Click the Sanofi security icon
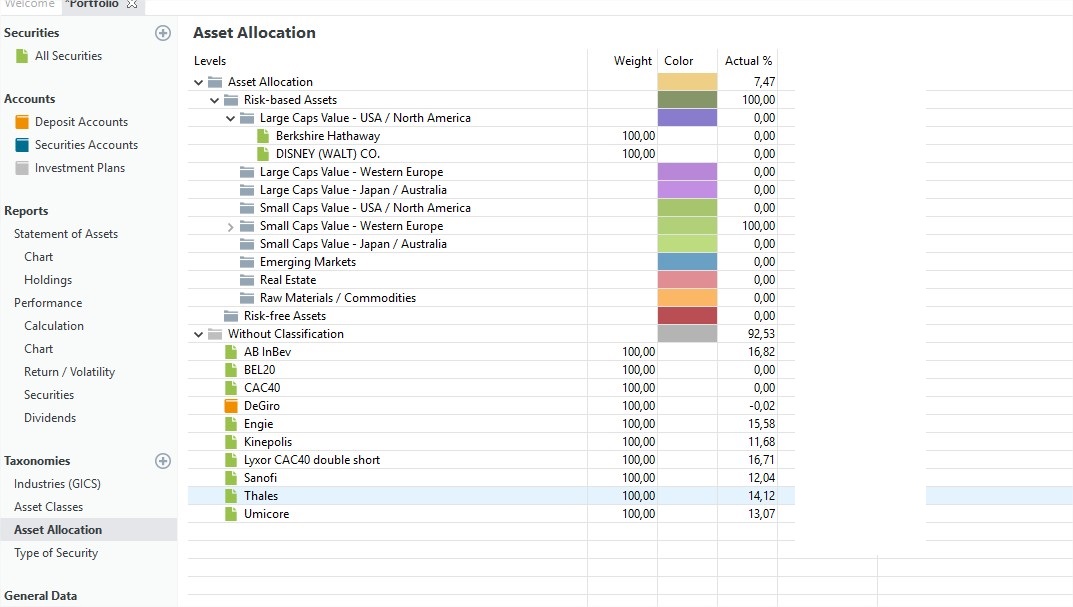The image size is (1073, 607). click(231, 478)
